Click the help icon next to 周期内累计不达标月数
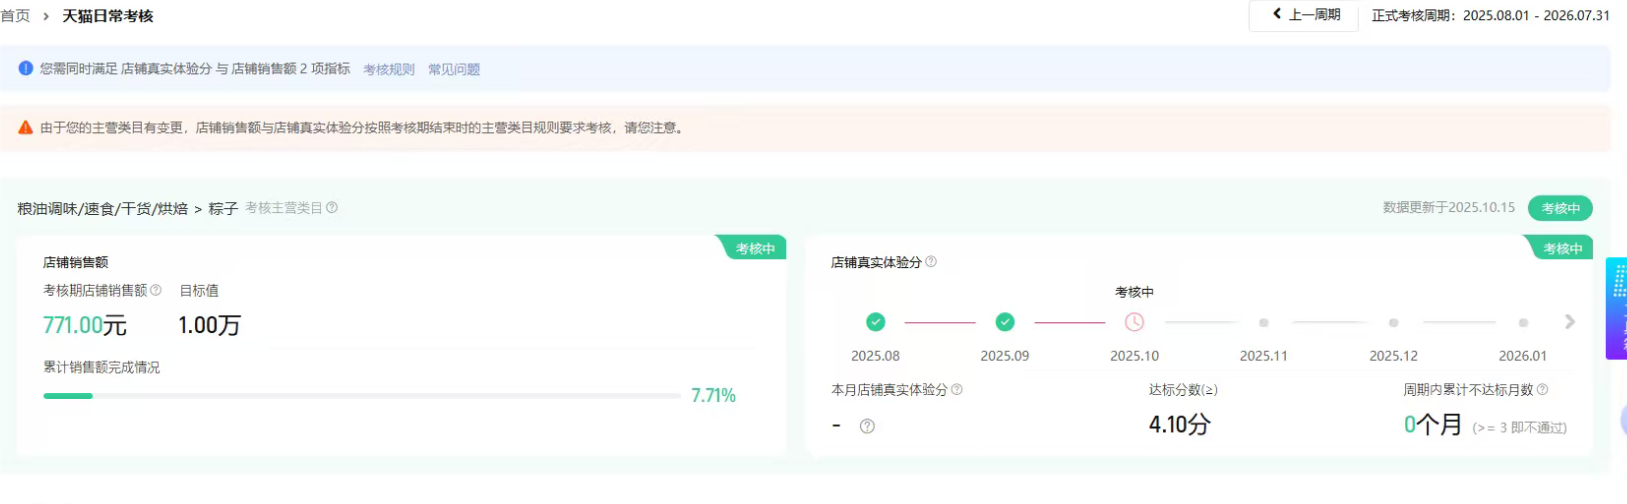The height and width of the screenshot is (504, 1627). [x=1542, y=390]
